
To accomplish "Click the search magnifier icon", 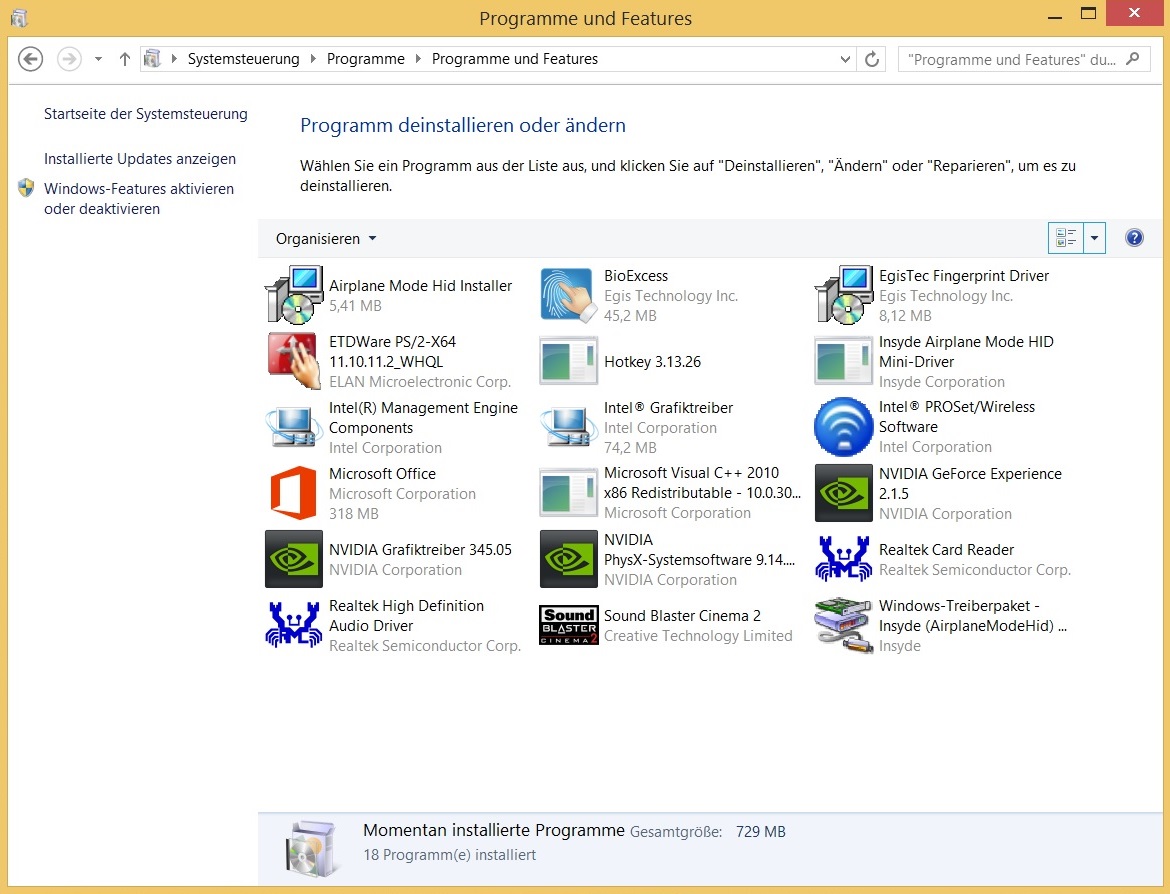I will (x=1133, y=58).
